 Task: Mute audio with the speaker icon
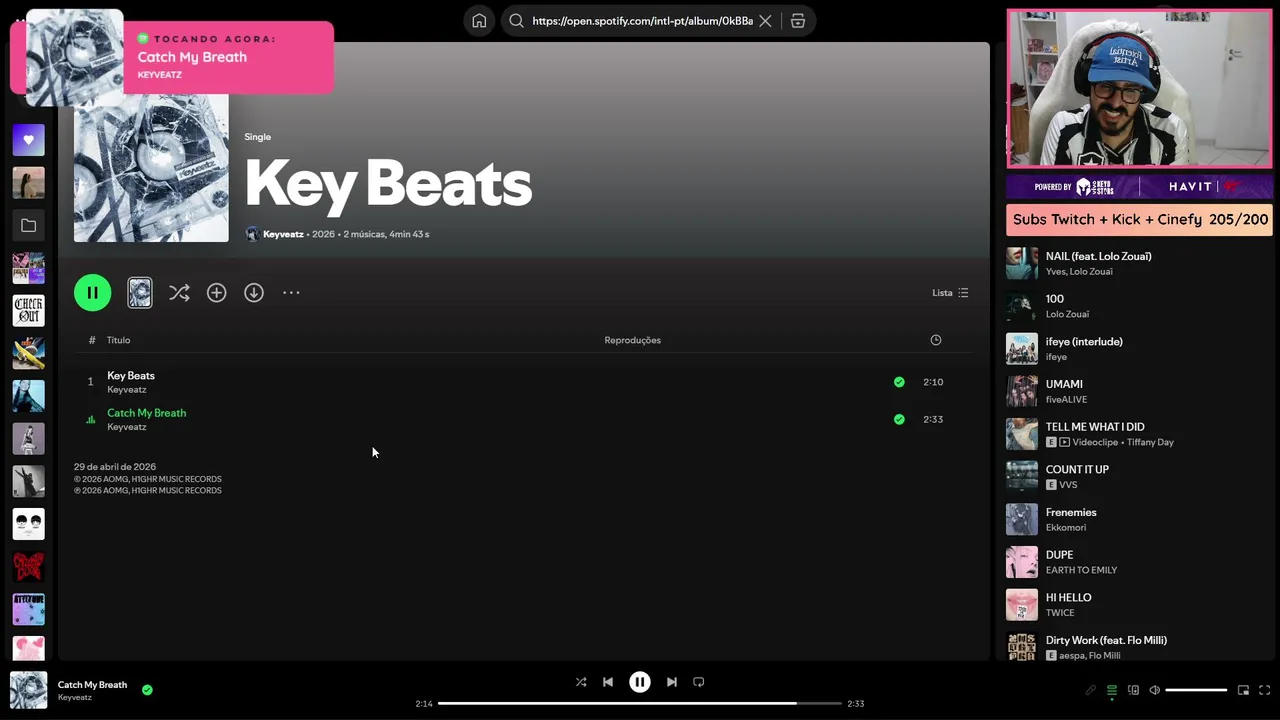click(x=1155, y=690)
